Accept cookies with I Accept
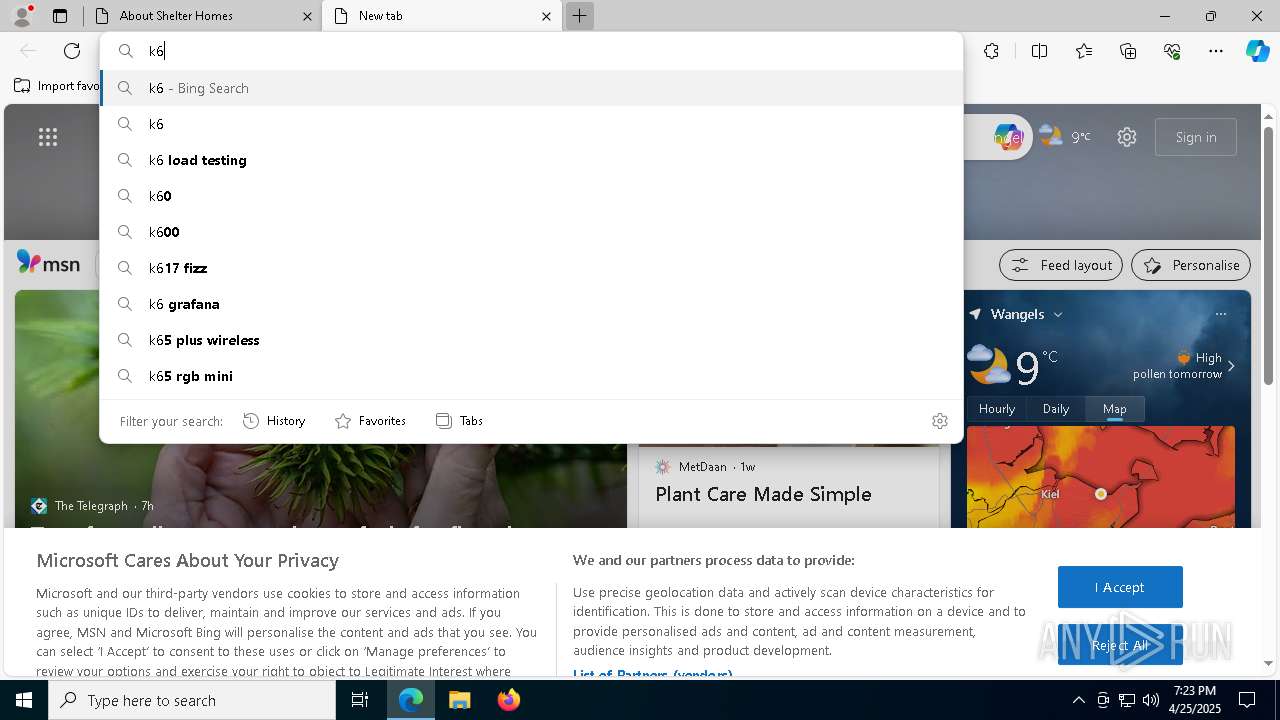The image size is (1280, 720). click(x=1120, y=587)
